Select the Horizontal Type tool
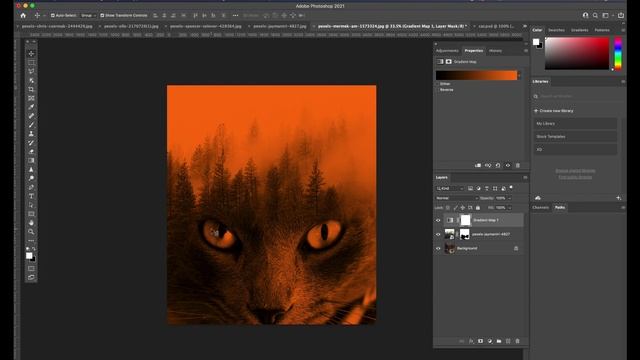The image size is (640, 360). coord(31,196)
